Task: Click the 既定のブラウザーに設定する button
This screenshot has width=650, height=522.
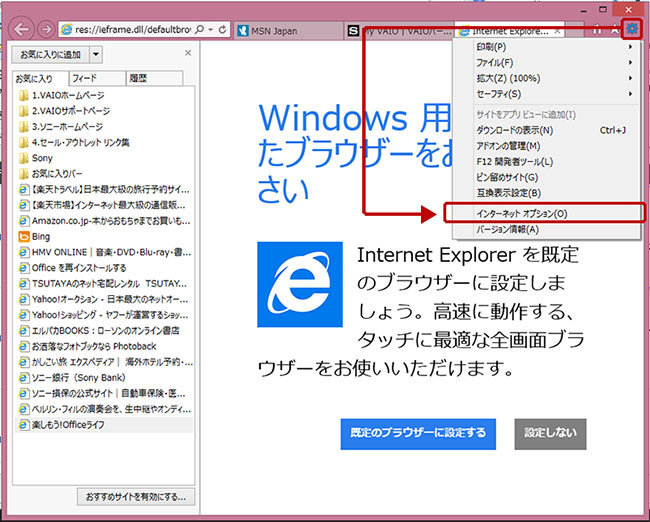Action: click(418, 434)
